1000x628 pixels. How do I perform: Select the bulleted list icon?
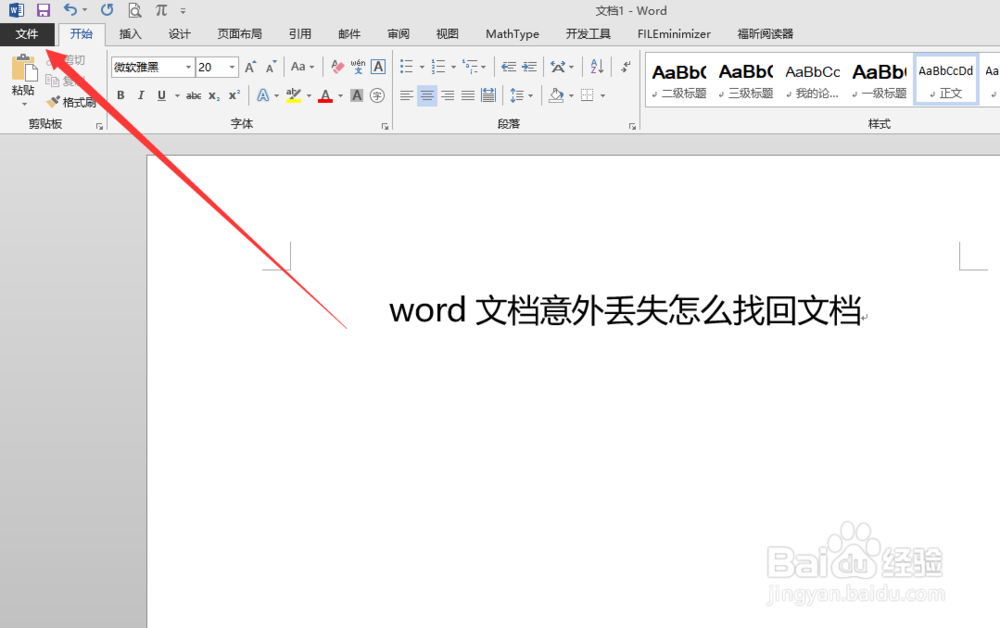[407, 66]
